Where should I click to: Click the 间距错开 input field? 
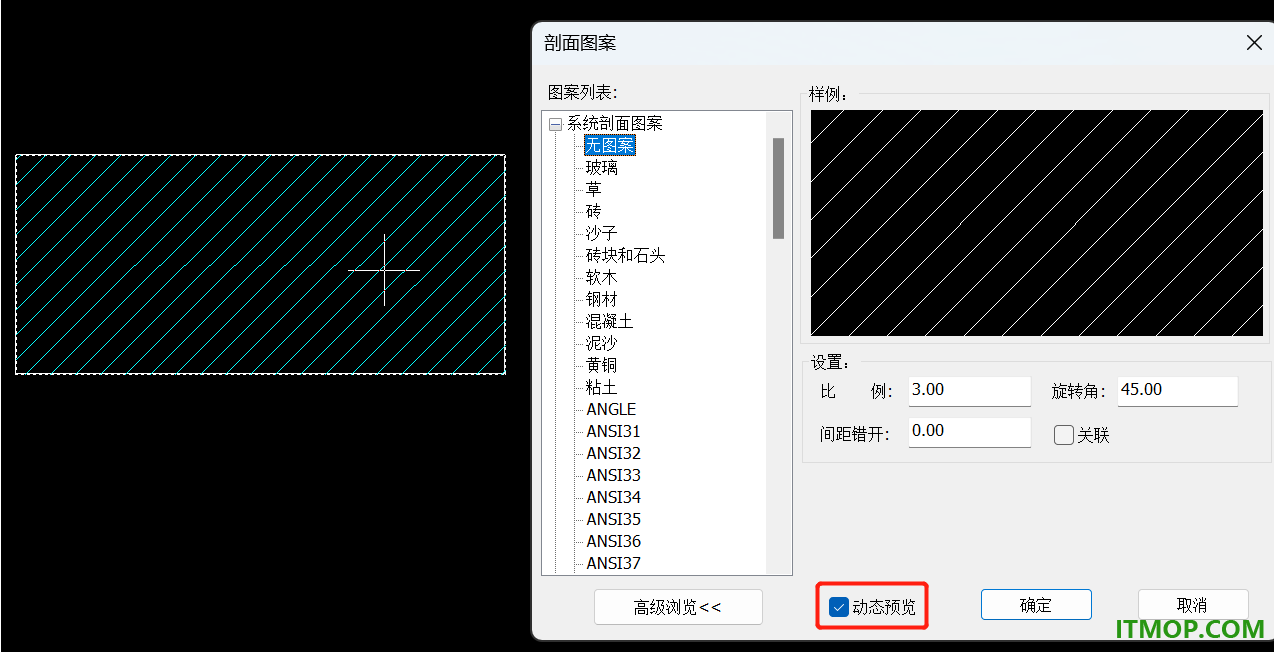[969, 432]
